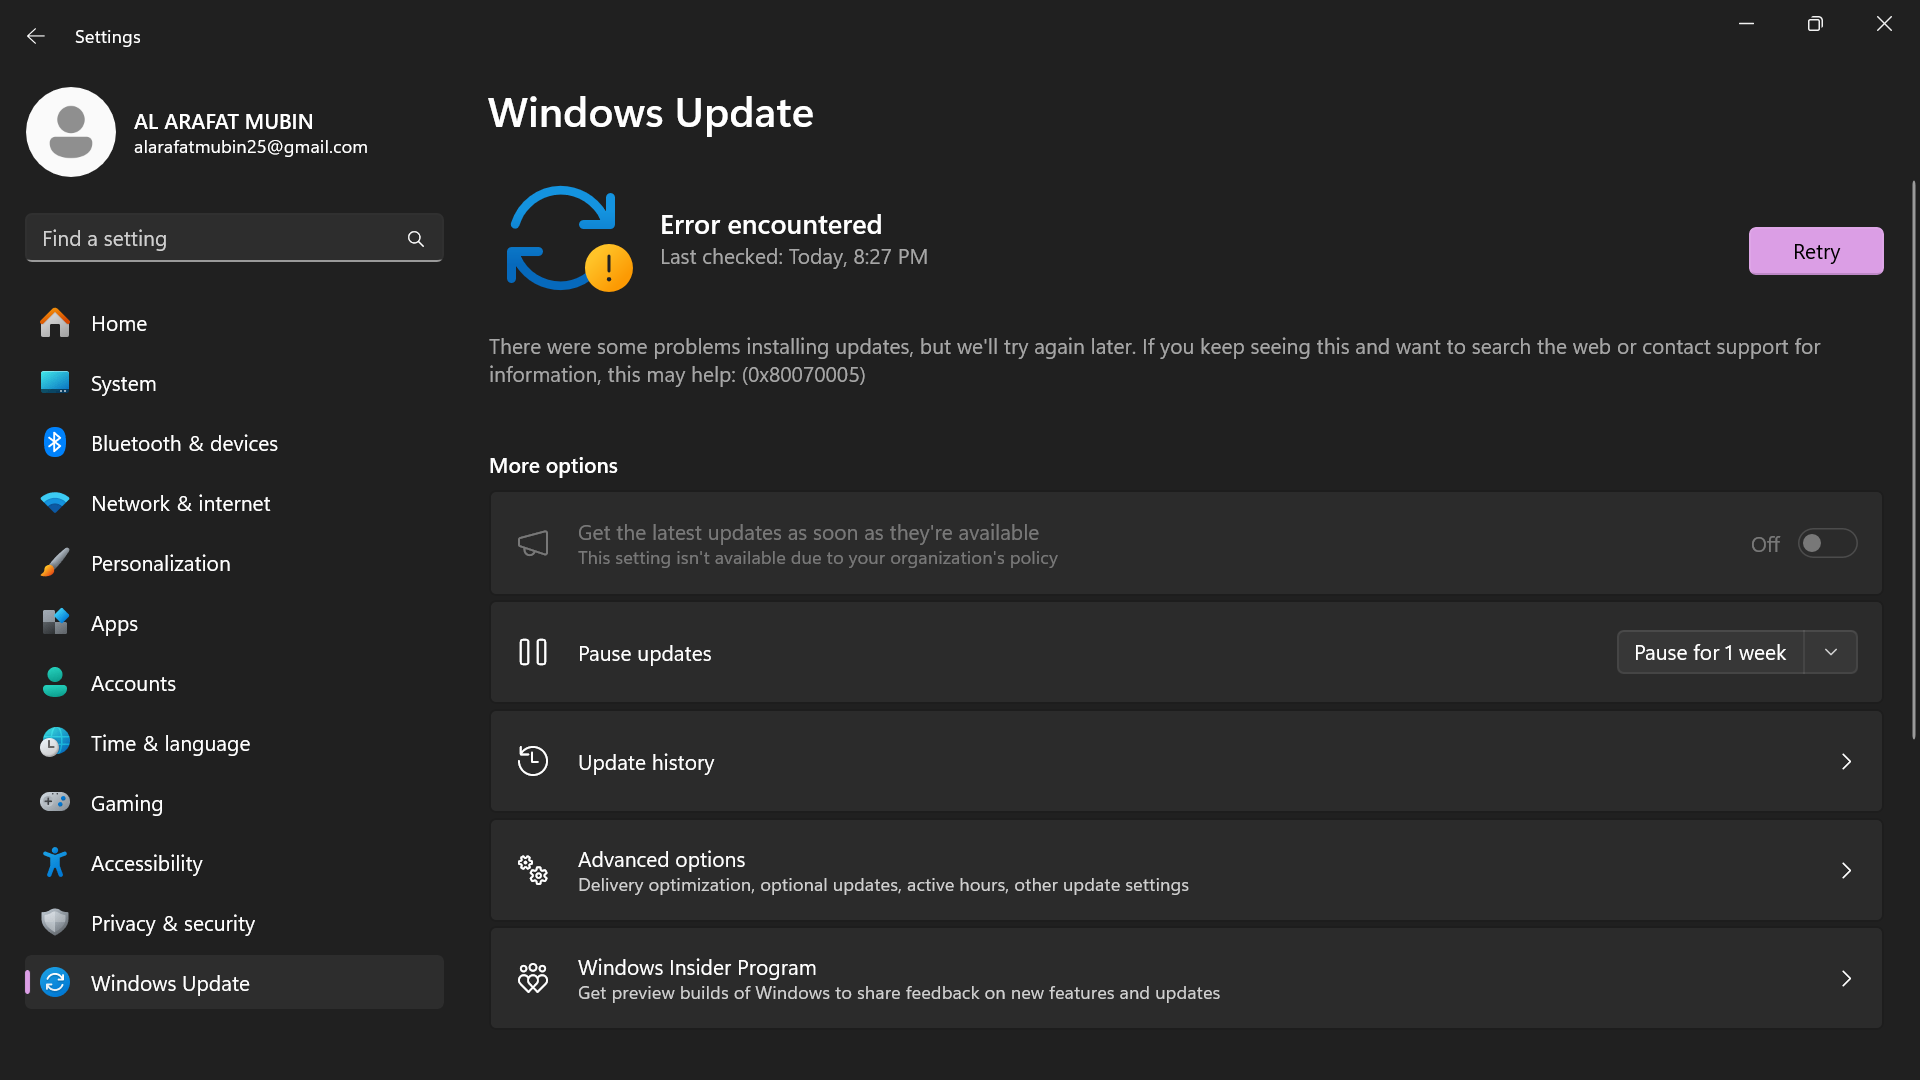Click the Gaming controller icon
Image resolution: width=1920 pixels, height=1080 pixels.
point(55,802)
